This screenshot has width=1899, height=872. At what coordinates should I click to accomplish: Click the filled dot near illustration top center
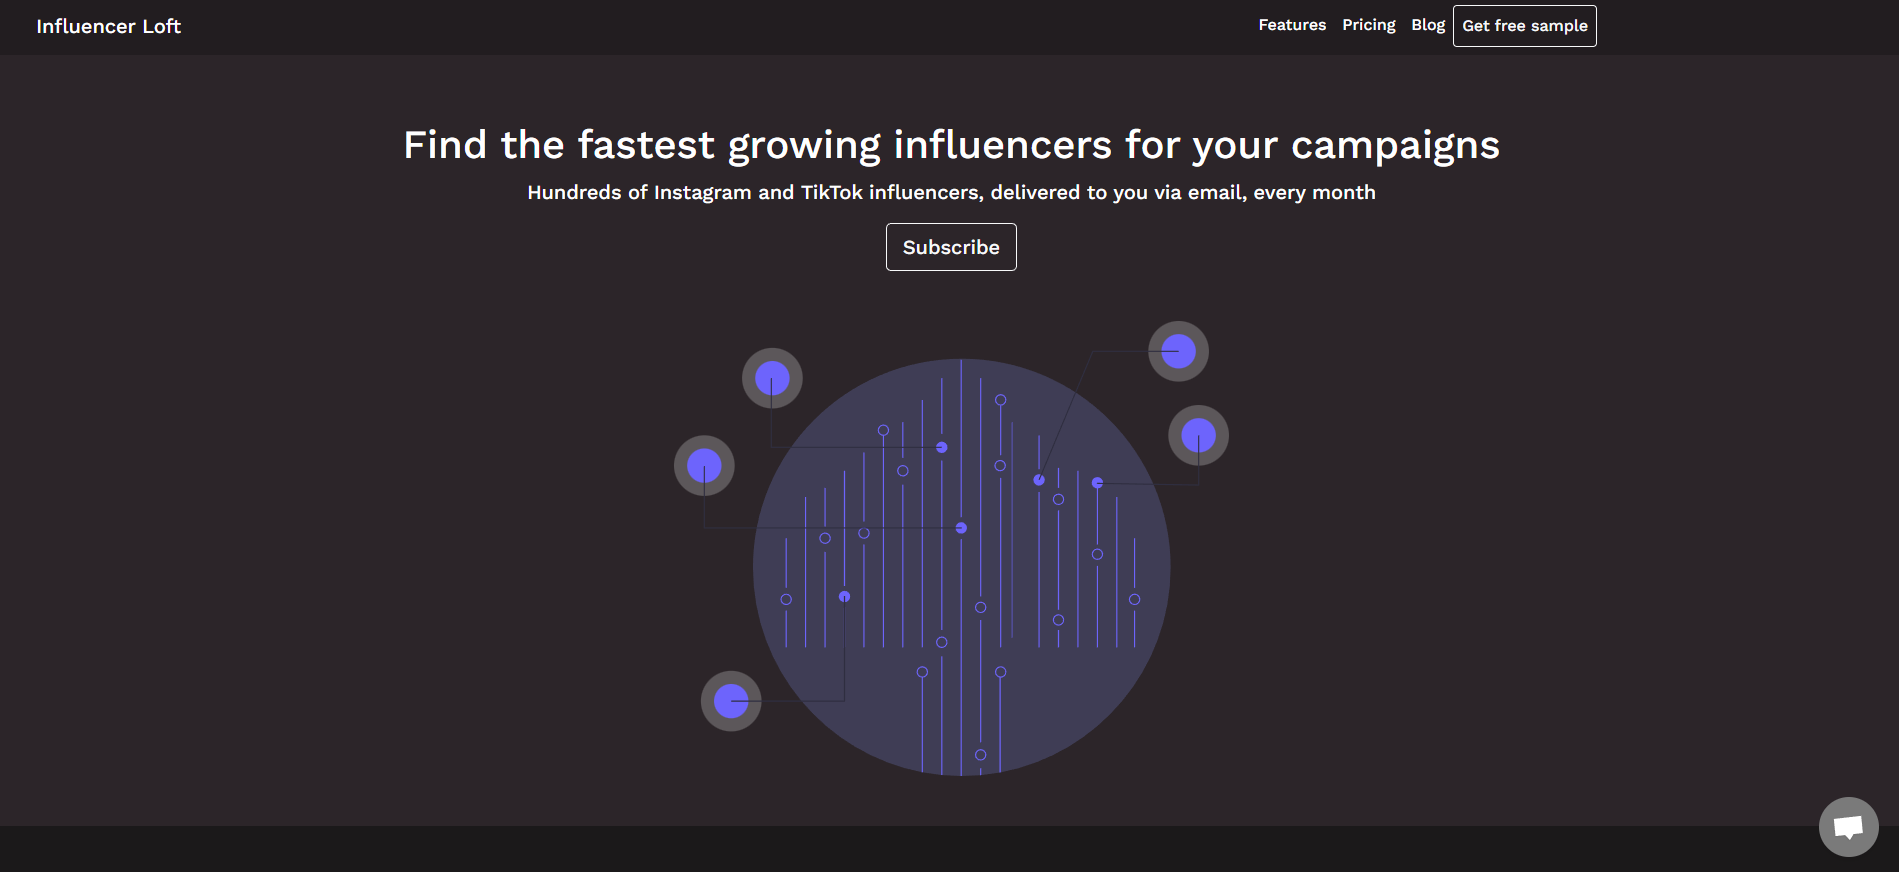coord(941,447)
